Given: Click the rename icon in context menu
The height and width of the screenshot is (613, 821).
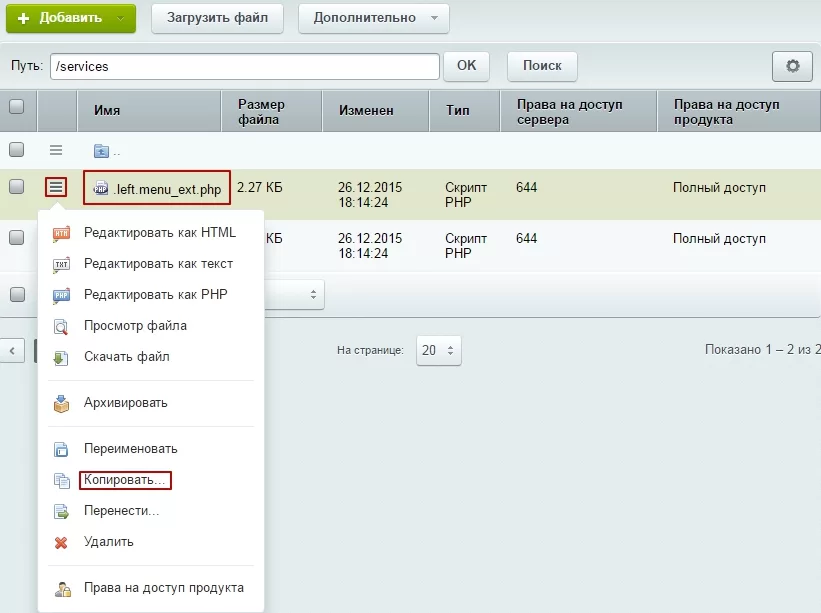Looking at the screenshot, I should pyautogui.click(x=61, y=449).
